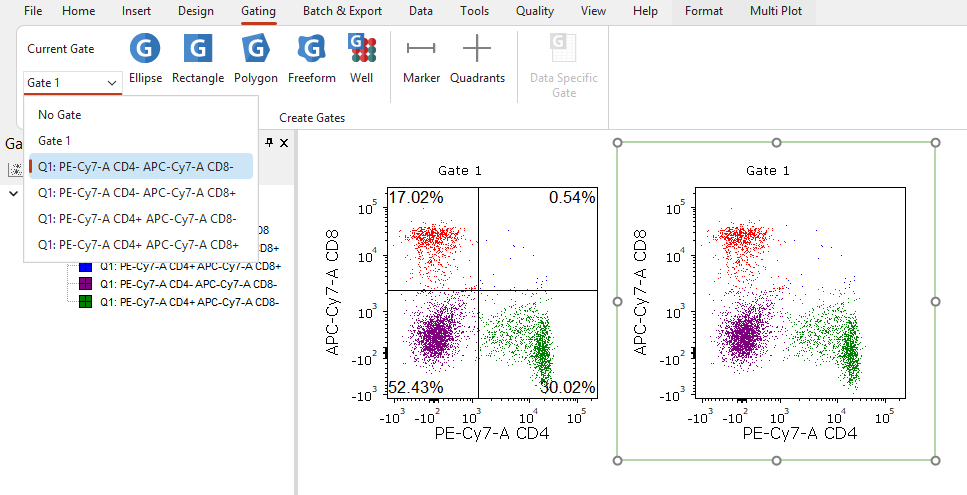Choose the Polygon gate tool
This screenshot has width=967, height=495.
(256, 58)
